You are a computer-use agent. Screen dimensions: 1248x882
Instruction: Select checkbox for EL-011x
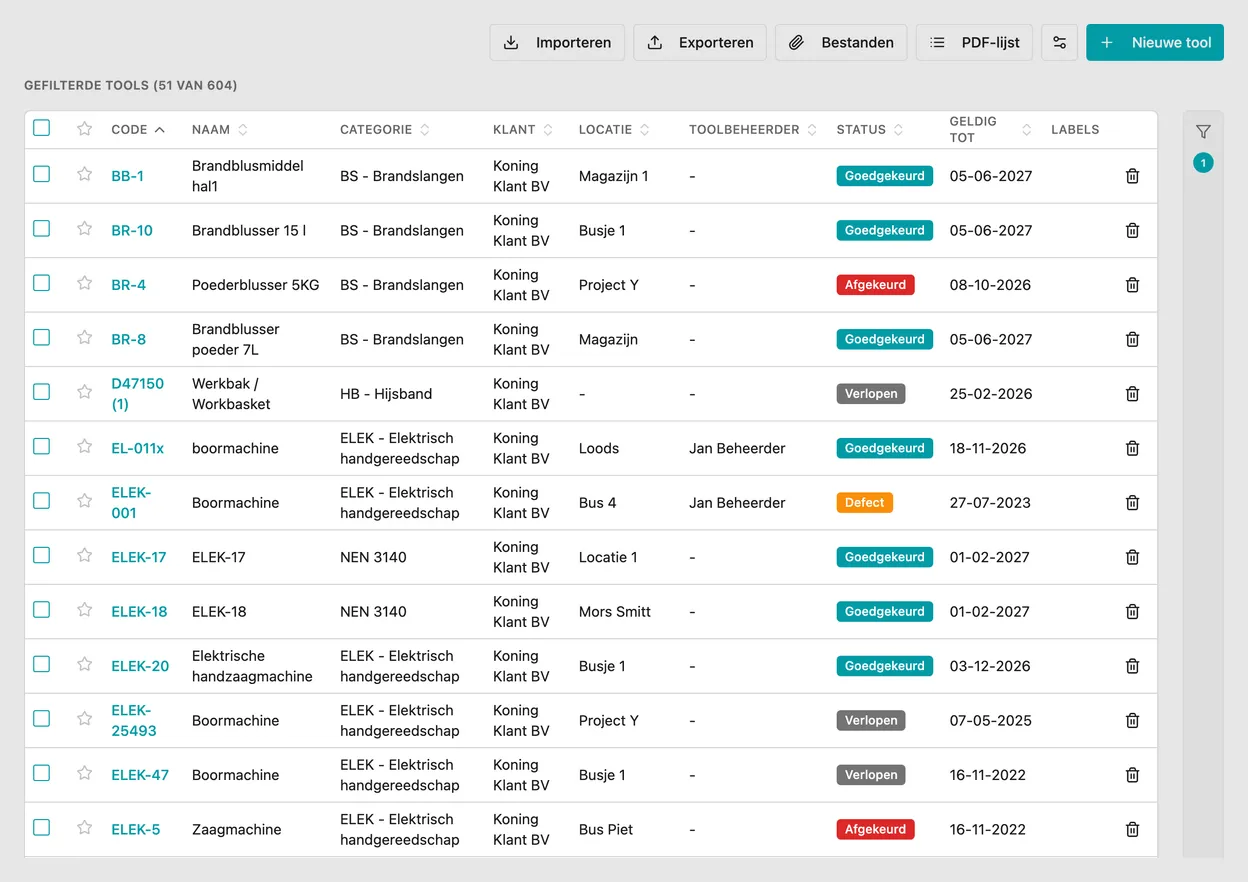[x=41, y=446]
